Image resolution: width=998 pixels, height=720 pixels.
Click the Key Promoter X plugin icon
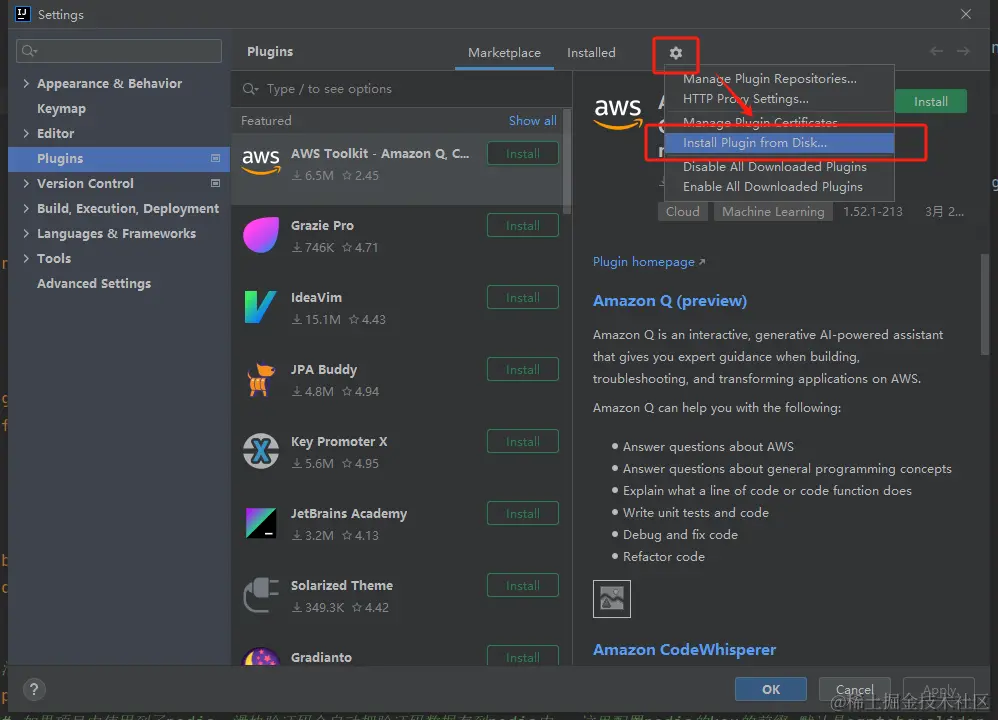(x=261, y=451)
